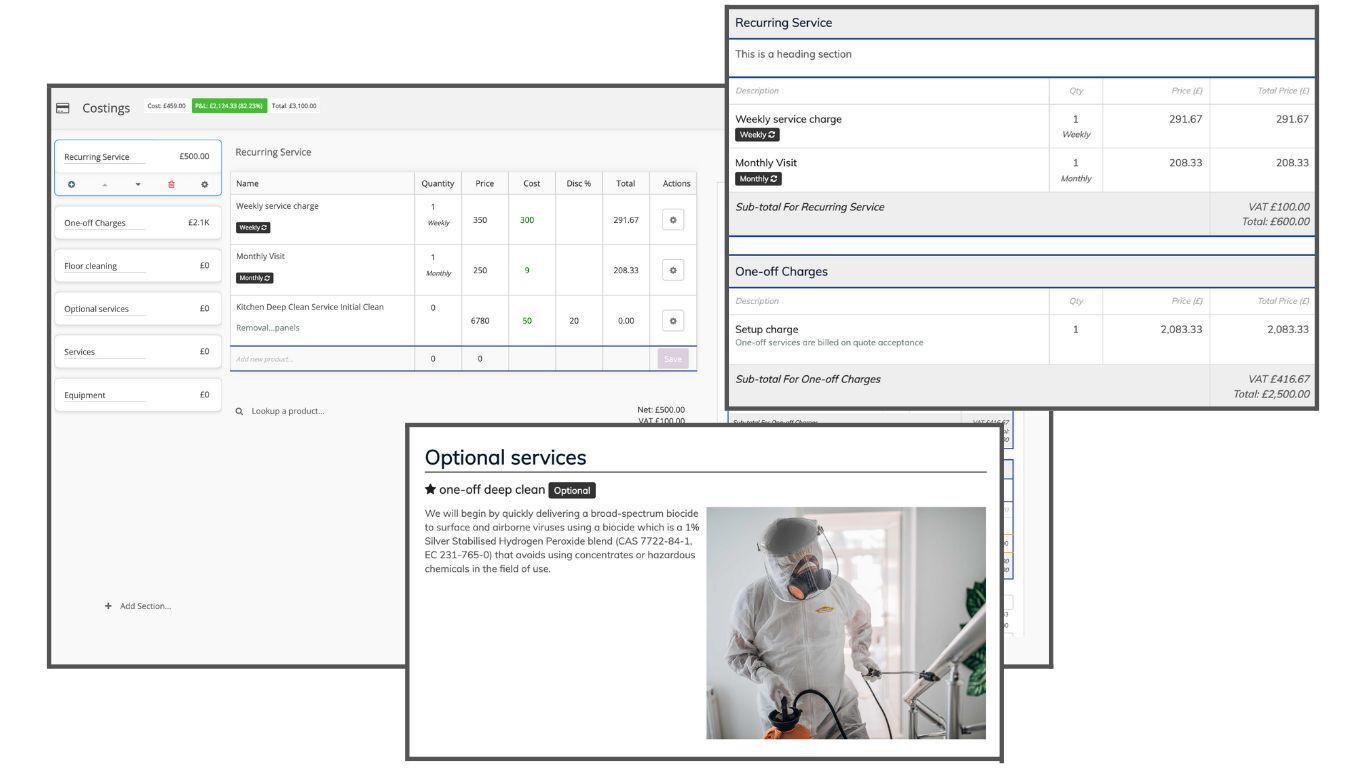This screenshot has width=1366, height=768.
Task: Expand the Add Section option
Action: pyautogui.click(x=138, y=606)
